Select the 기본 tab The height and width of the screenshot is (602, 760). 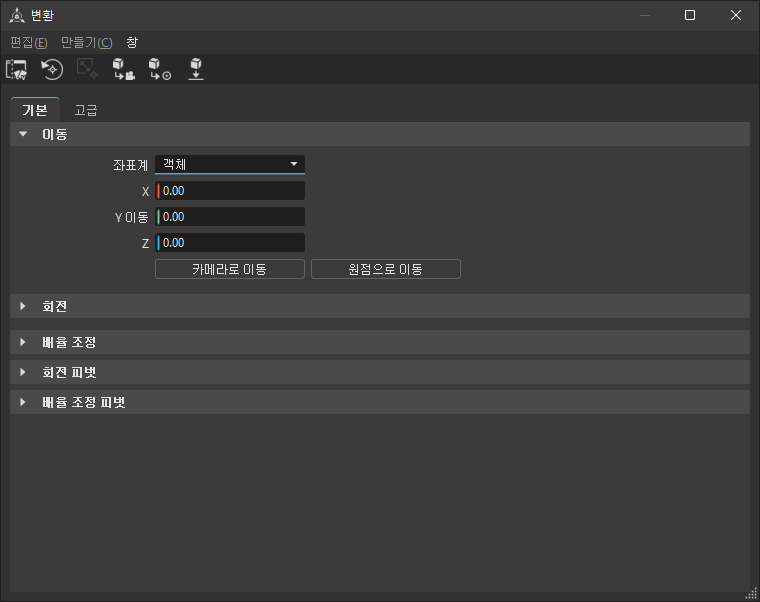(x=35, y=110)
